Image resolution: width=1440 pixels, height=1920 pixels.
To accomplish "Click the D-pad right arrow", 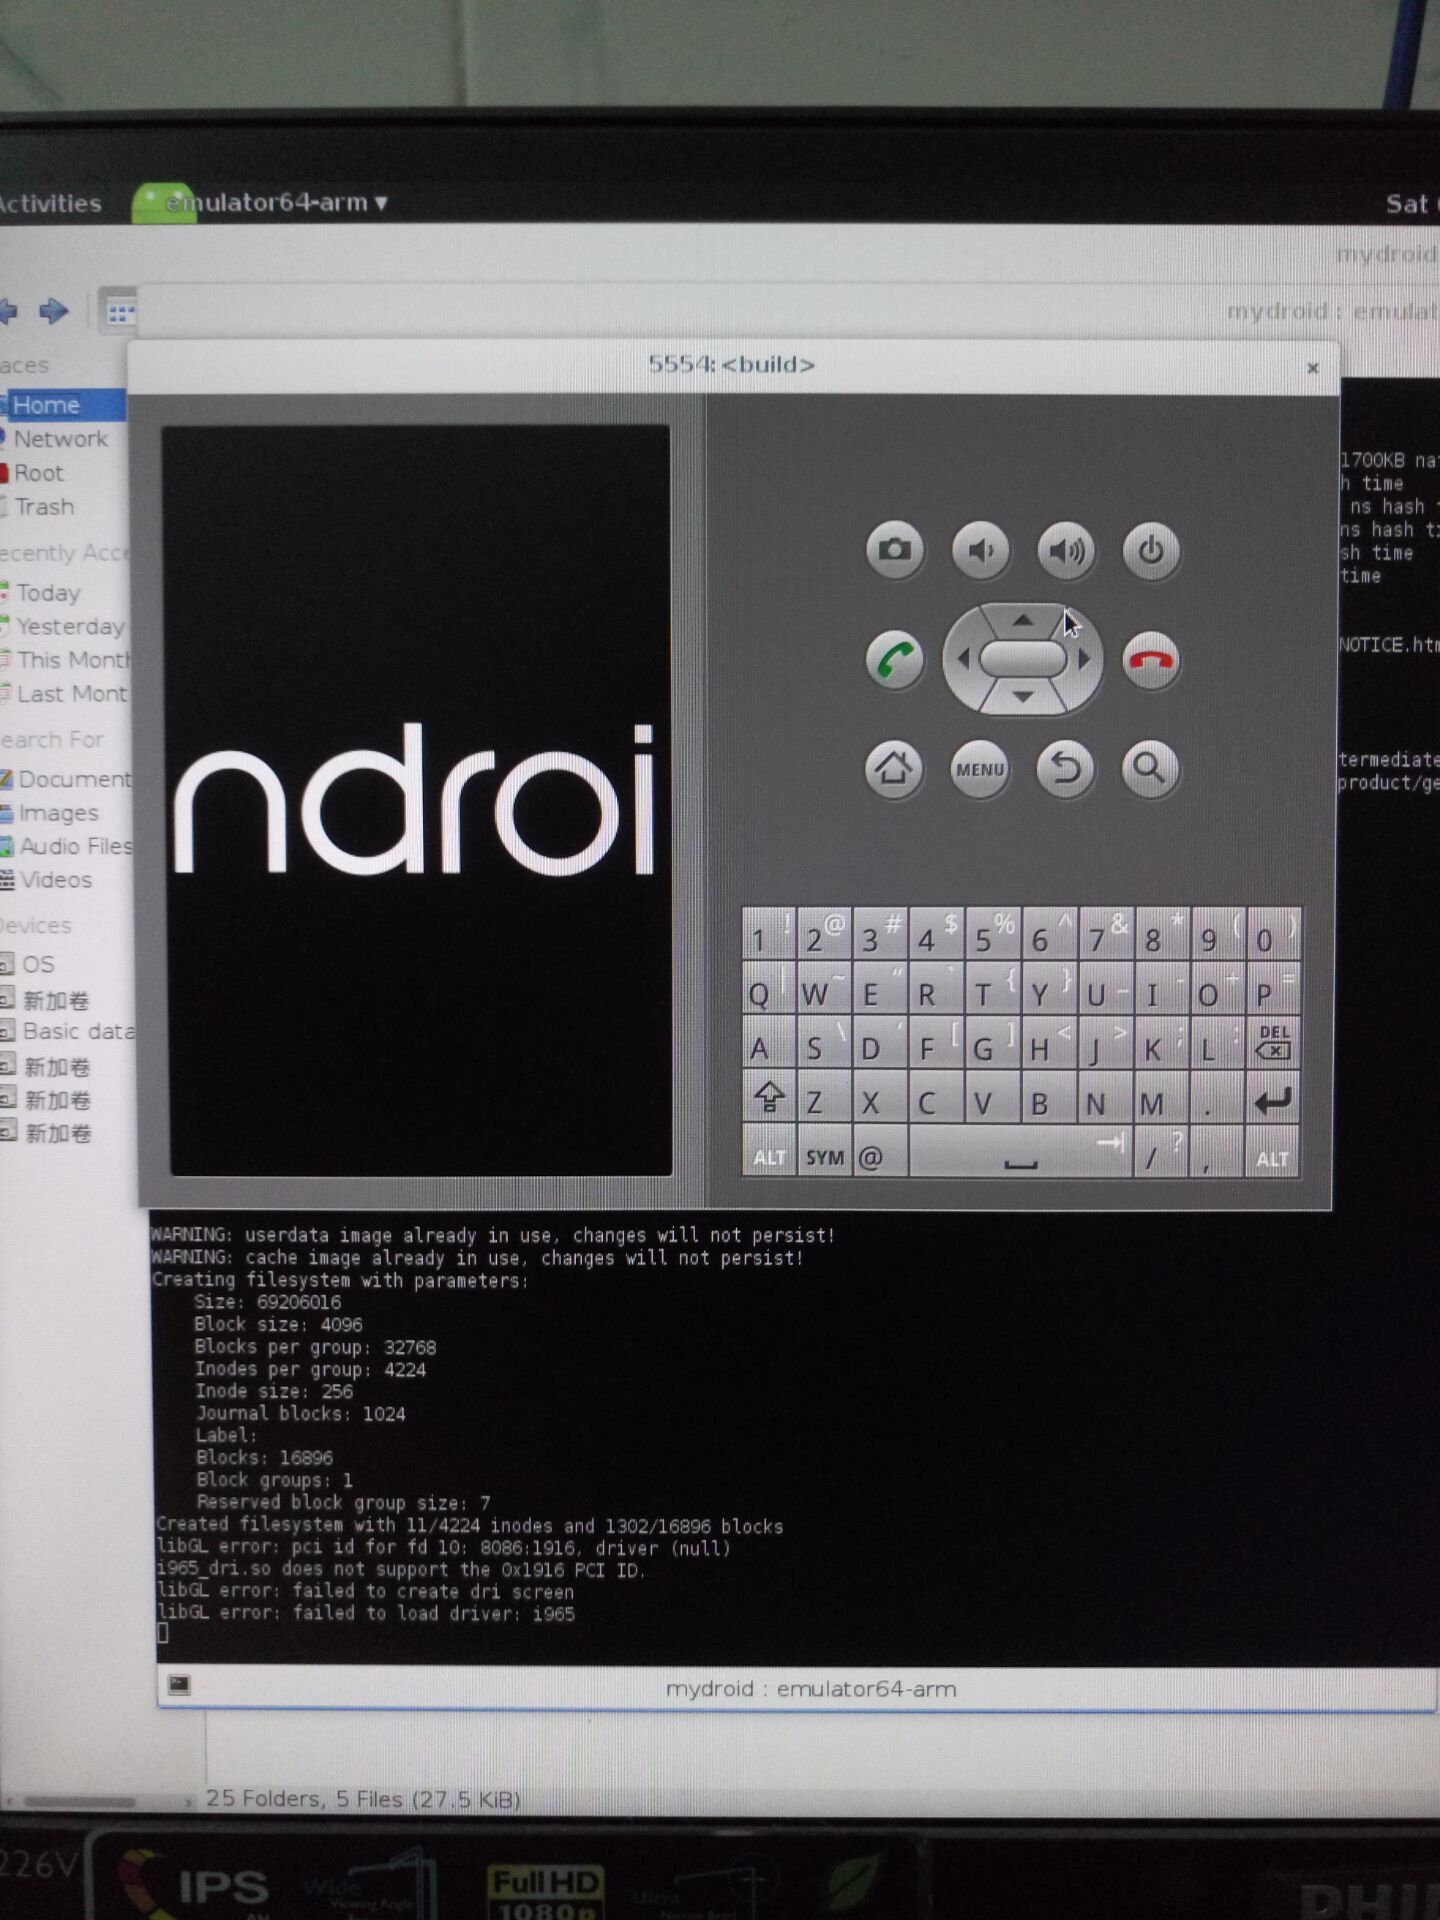I will point(1083,659).
